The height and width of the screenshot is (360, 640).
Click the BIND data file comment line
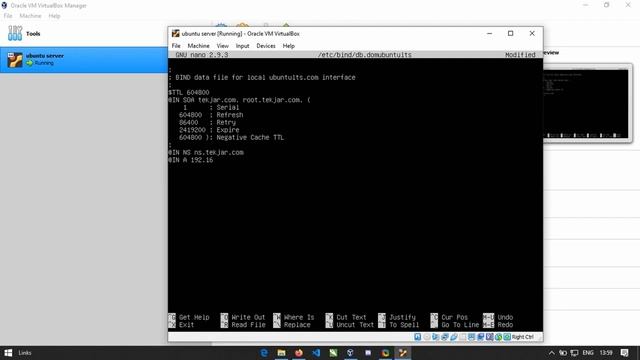click(x=262, y=78)
